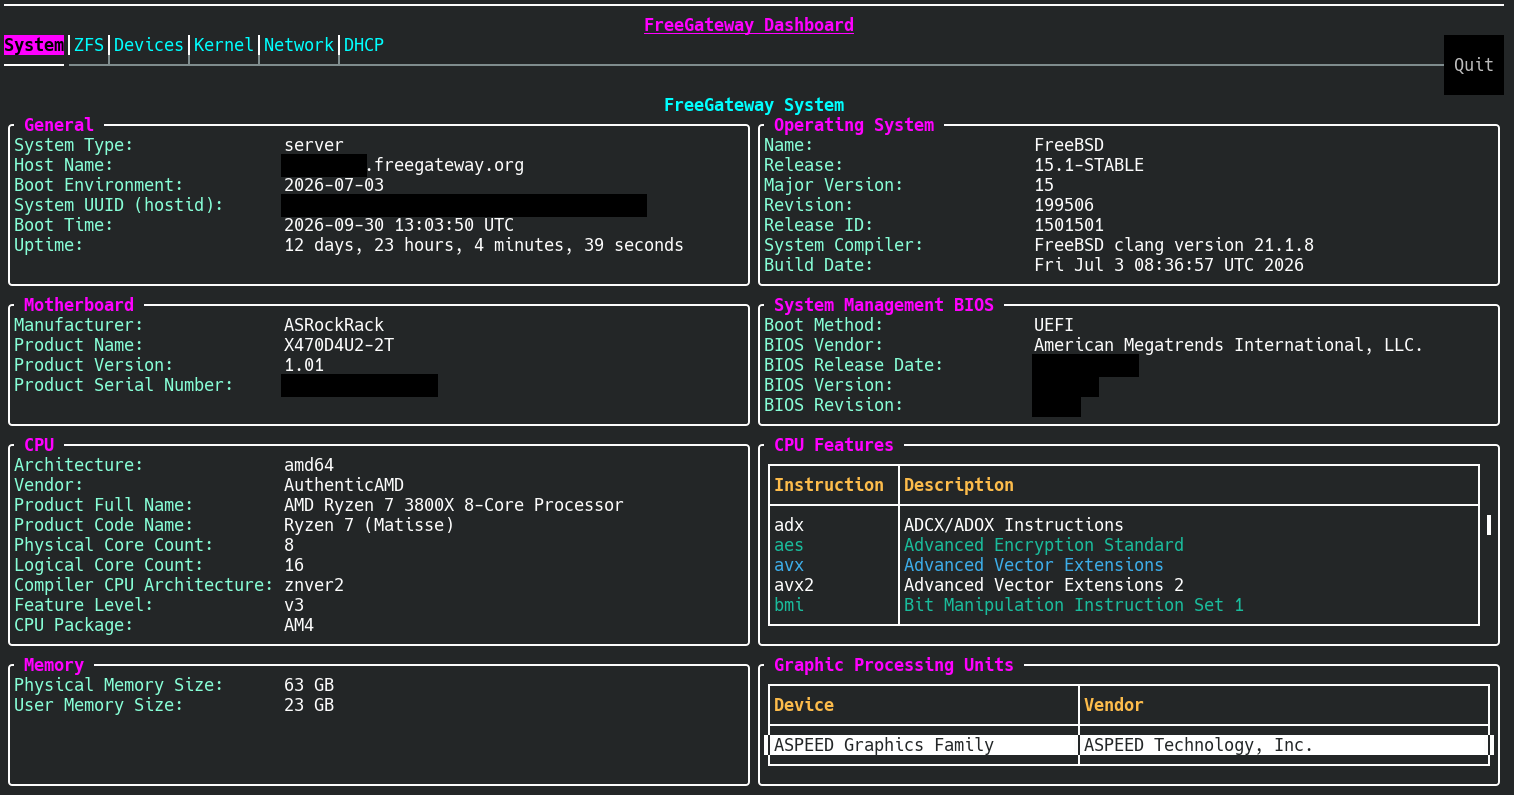Quit the dashboard with the Quit button

click(1474, 65)
